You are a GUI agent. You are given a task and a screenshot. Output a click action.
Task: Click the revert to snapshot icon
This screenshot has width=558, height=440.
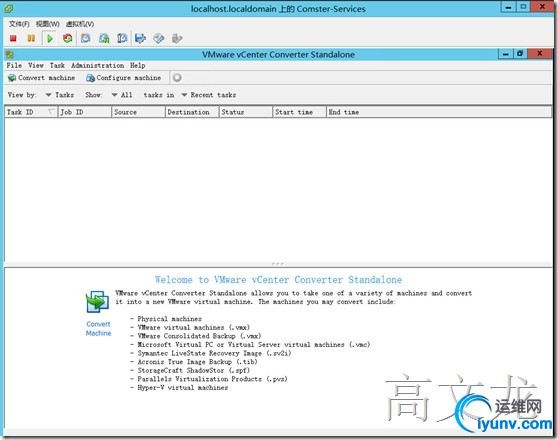[x=104, y=38]
